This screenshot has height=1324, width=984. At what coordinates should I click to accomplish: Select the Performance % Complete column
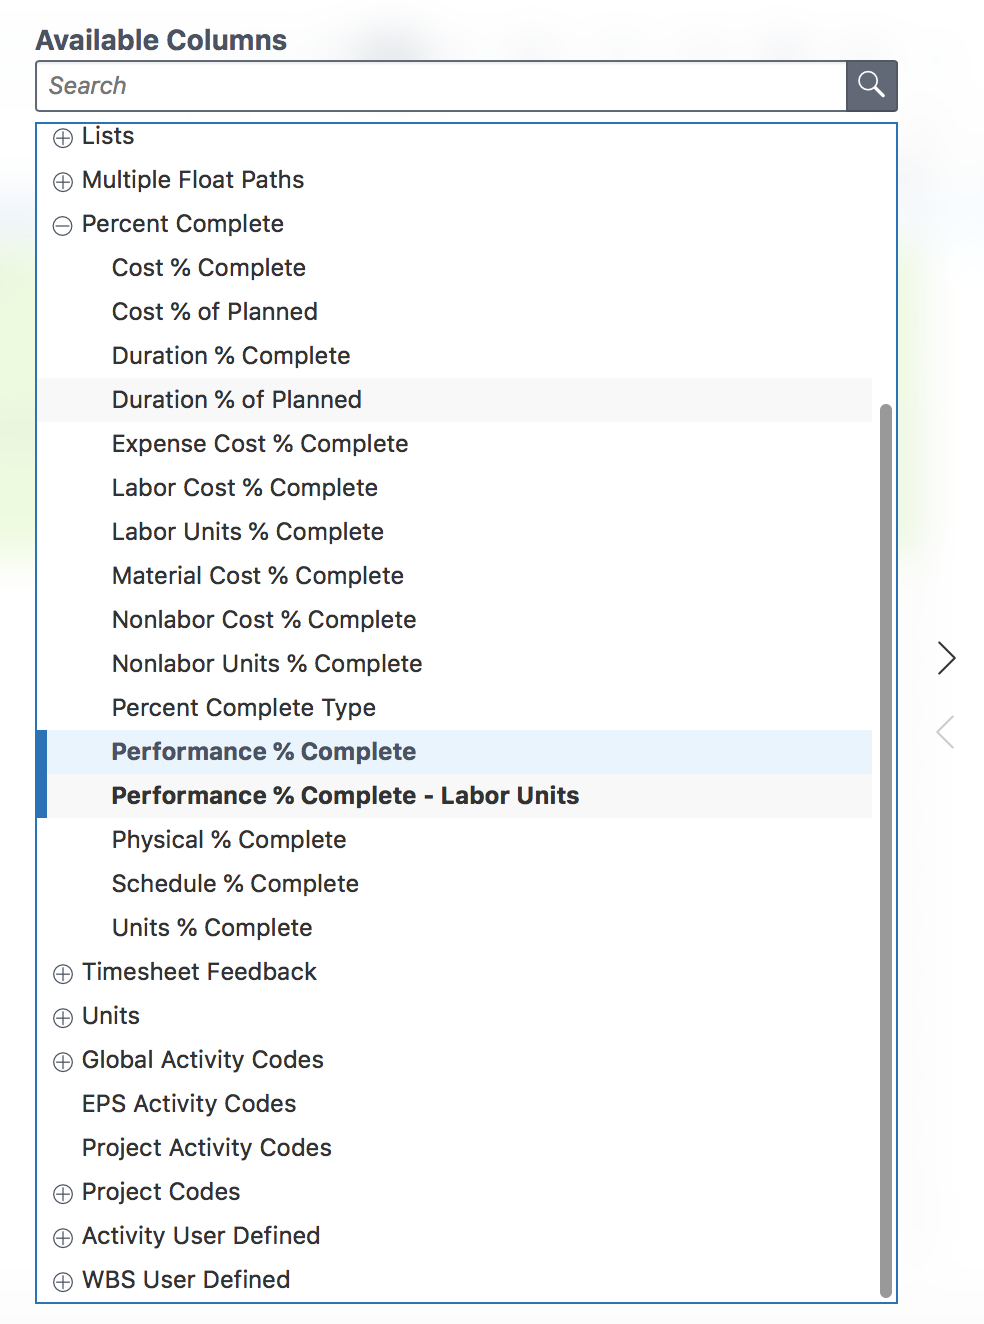click(x=263, y=751)
